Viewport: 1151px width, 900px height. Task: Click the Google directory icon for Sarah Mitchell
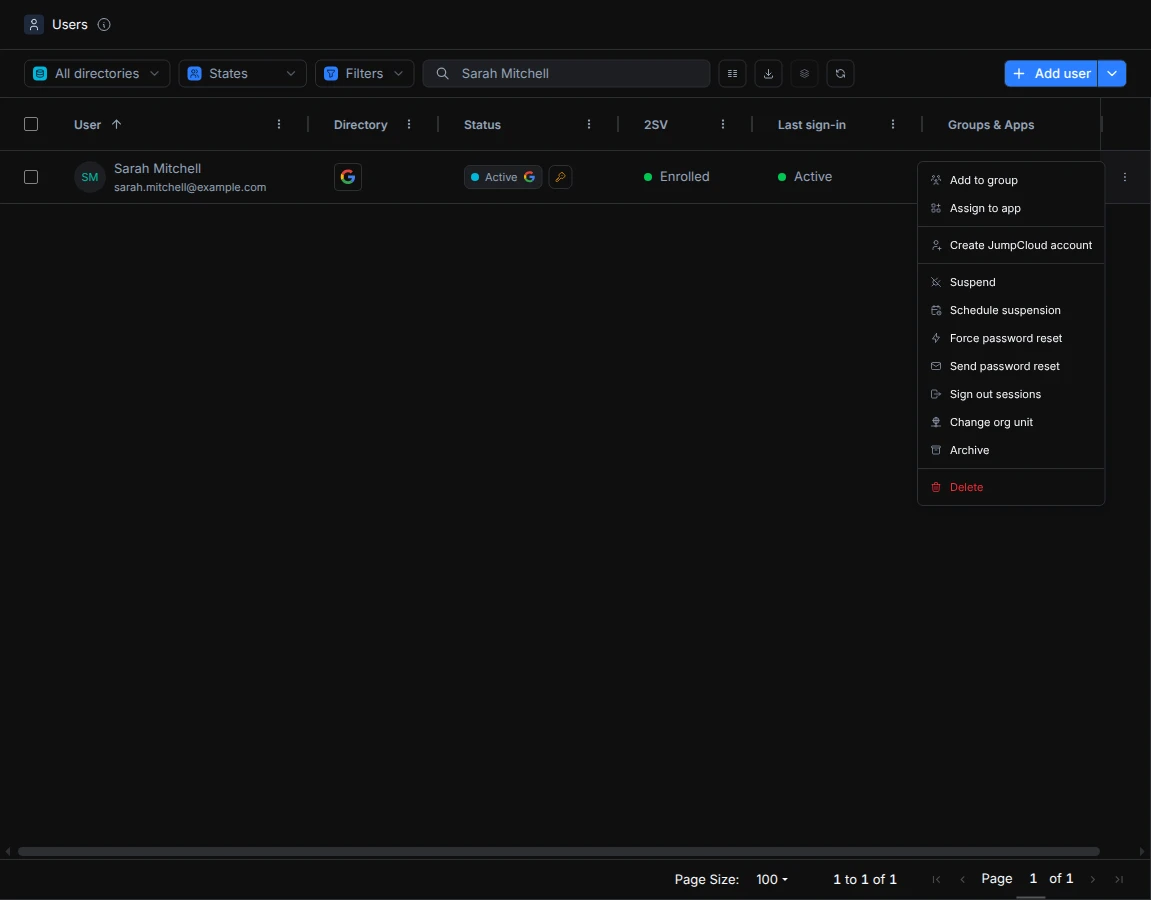tap(348, 177)
